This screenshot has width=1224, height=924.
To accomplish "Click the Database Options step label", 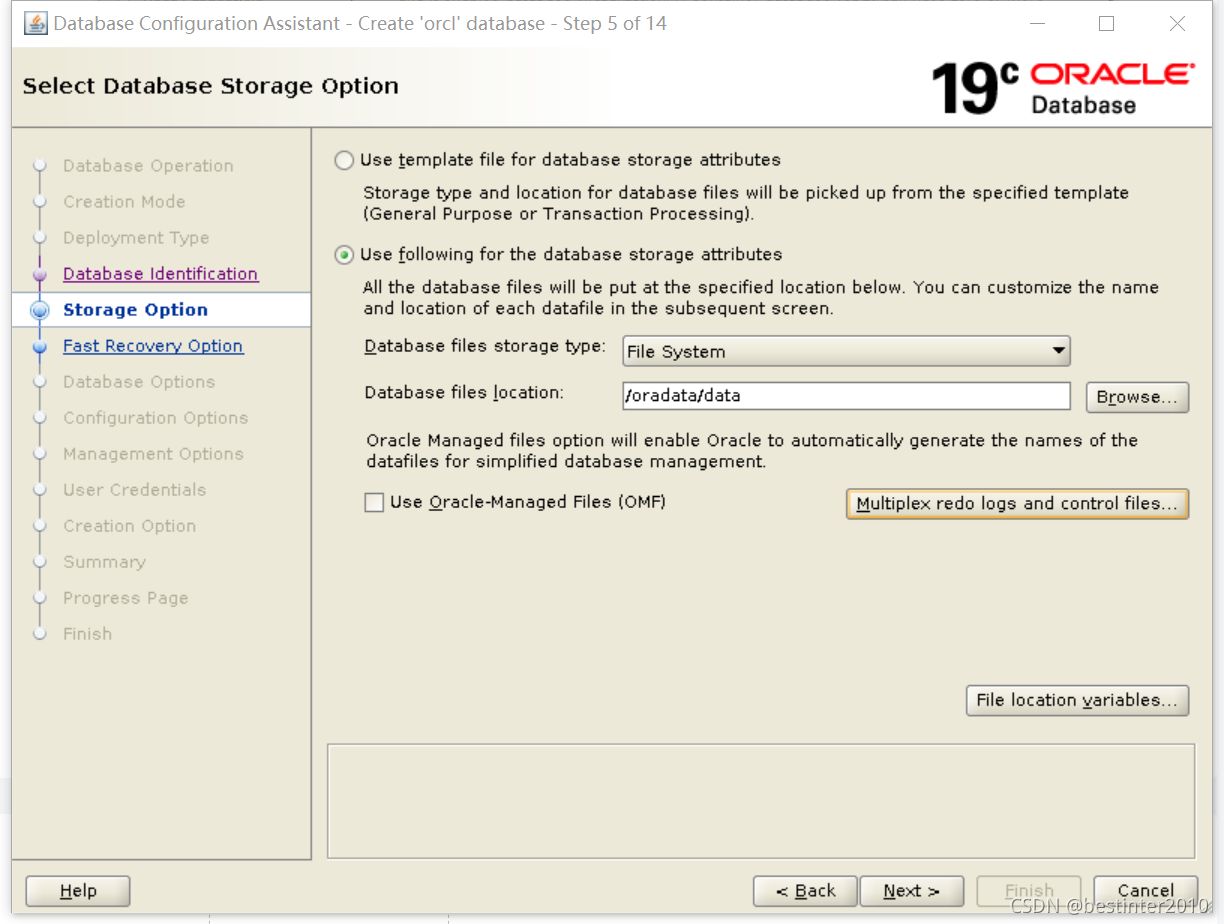I will [x=139, y=382].
